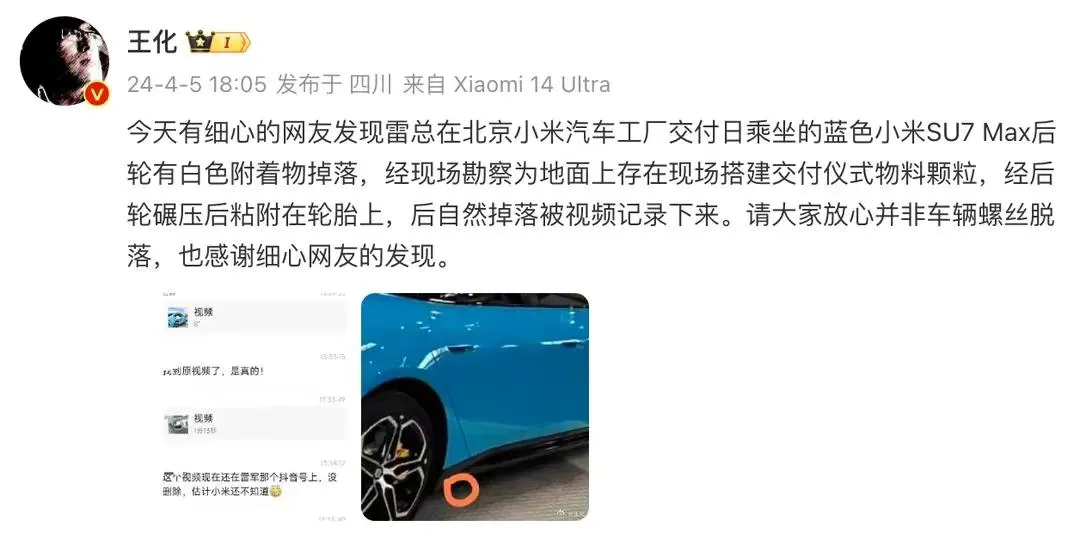Click 发布于 四川 location text
1080x558 pixels.
point(334,84)
